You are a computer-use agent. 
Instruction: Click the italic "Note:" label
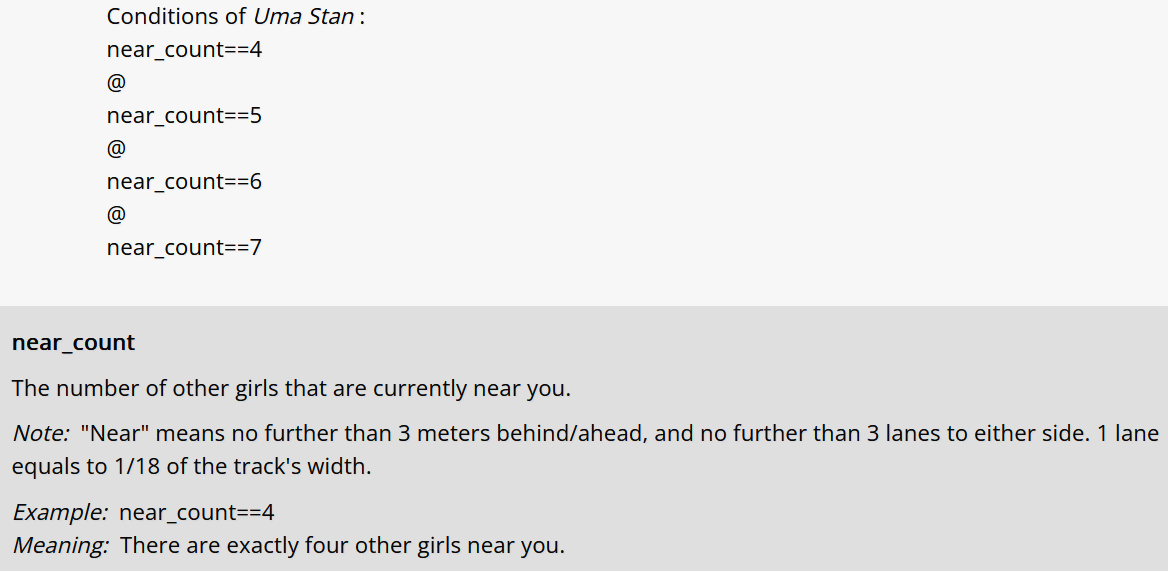coord(41,434)
